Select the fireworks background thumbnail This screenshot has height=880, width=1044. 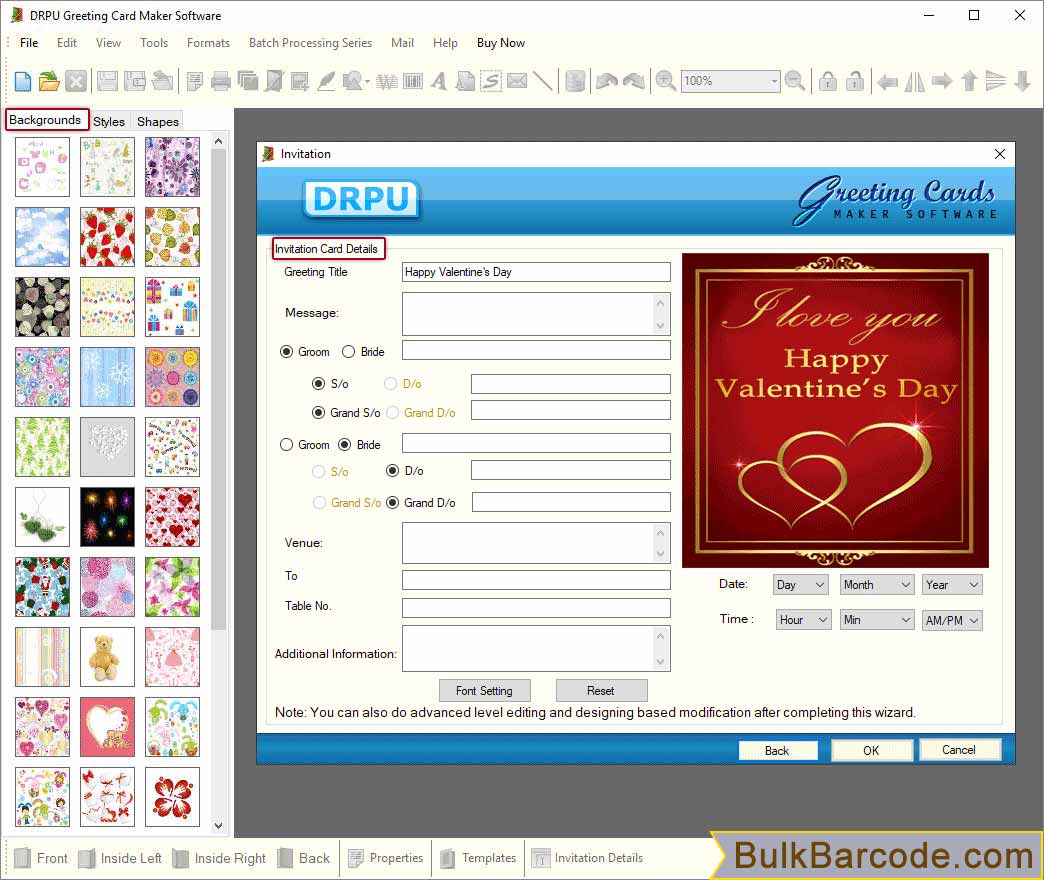pos(107,517)
